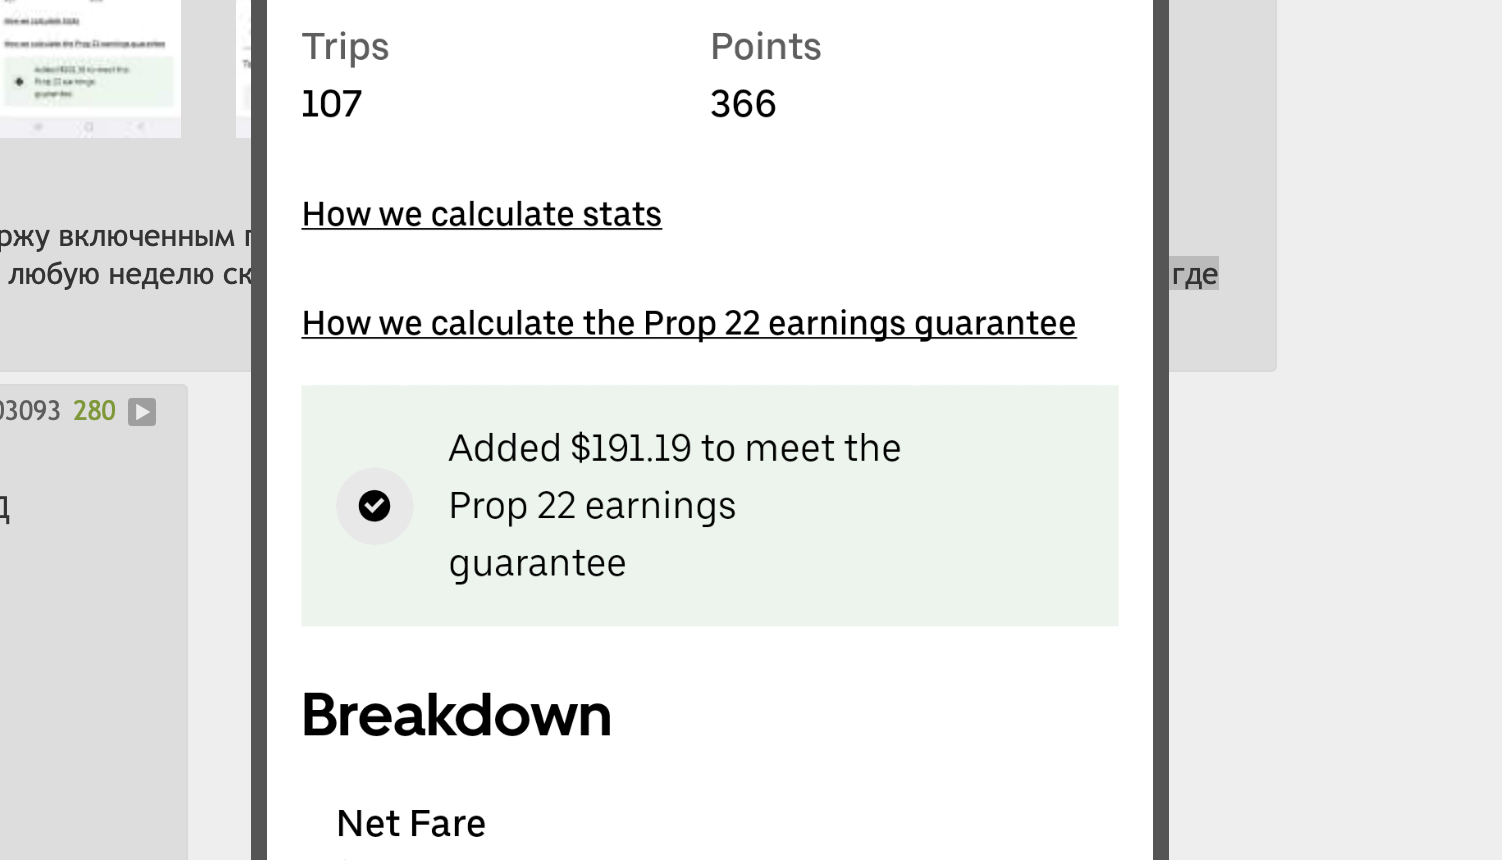The height and width of the screenshot is (860, 1502).
Task: Click the gray play arrow beside 280
Action: (x=142, y=412)
